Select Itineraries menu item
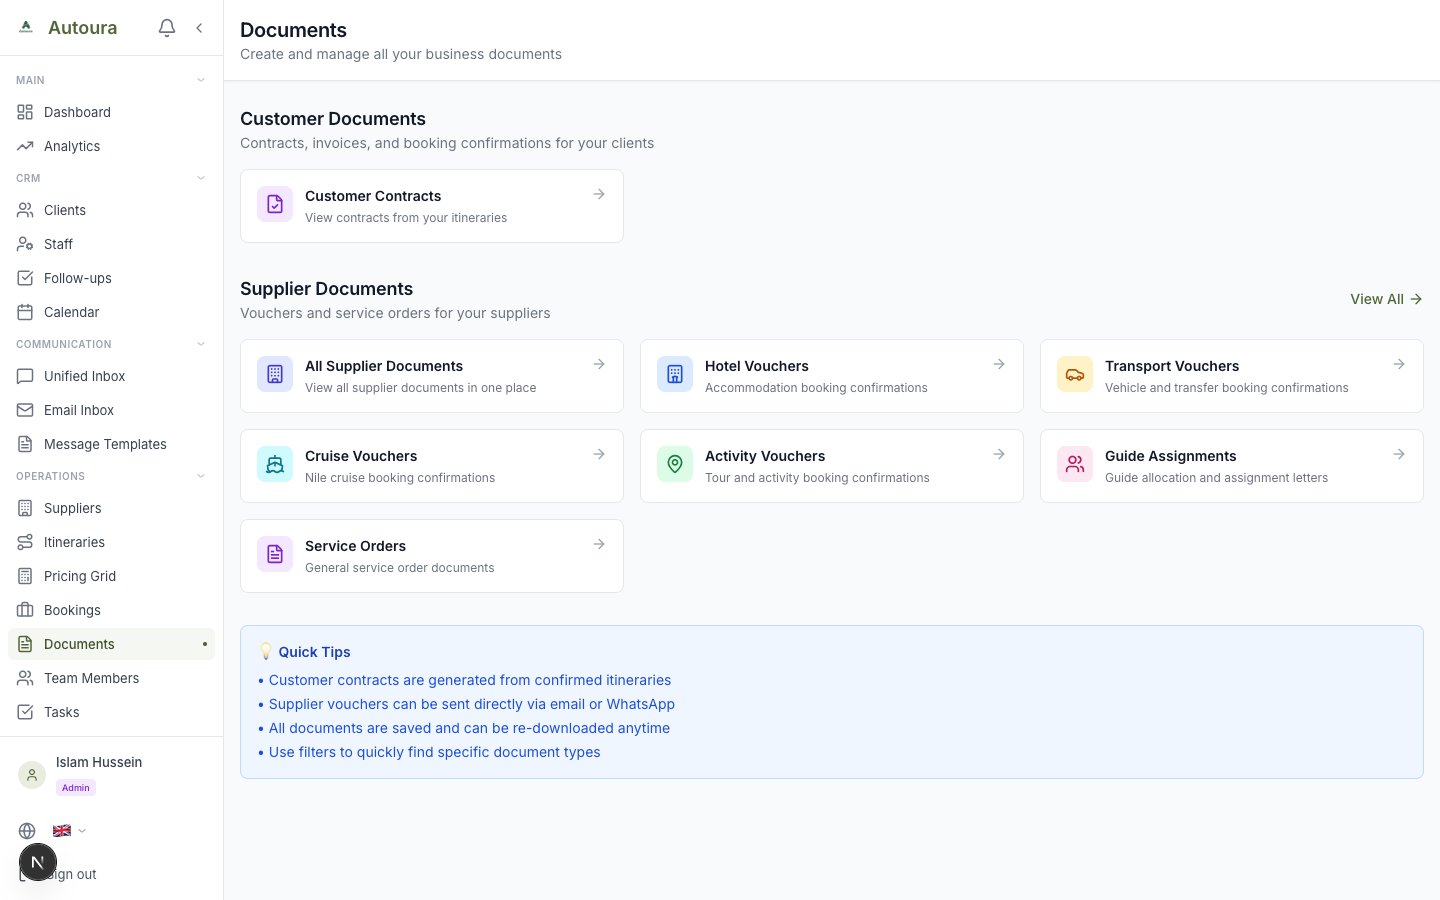Image resolution: width=1440 pixels, height=900 pixels. [x=111, y=542]
